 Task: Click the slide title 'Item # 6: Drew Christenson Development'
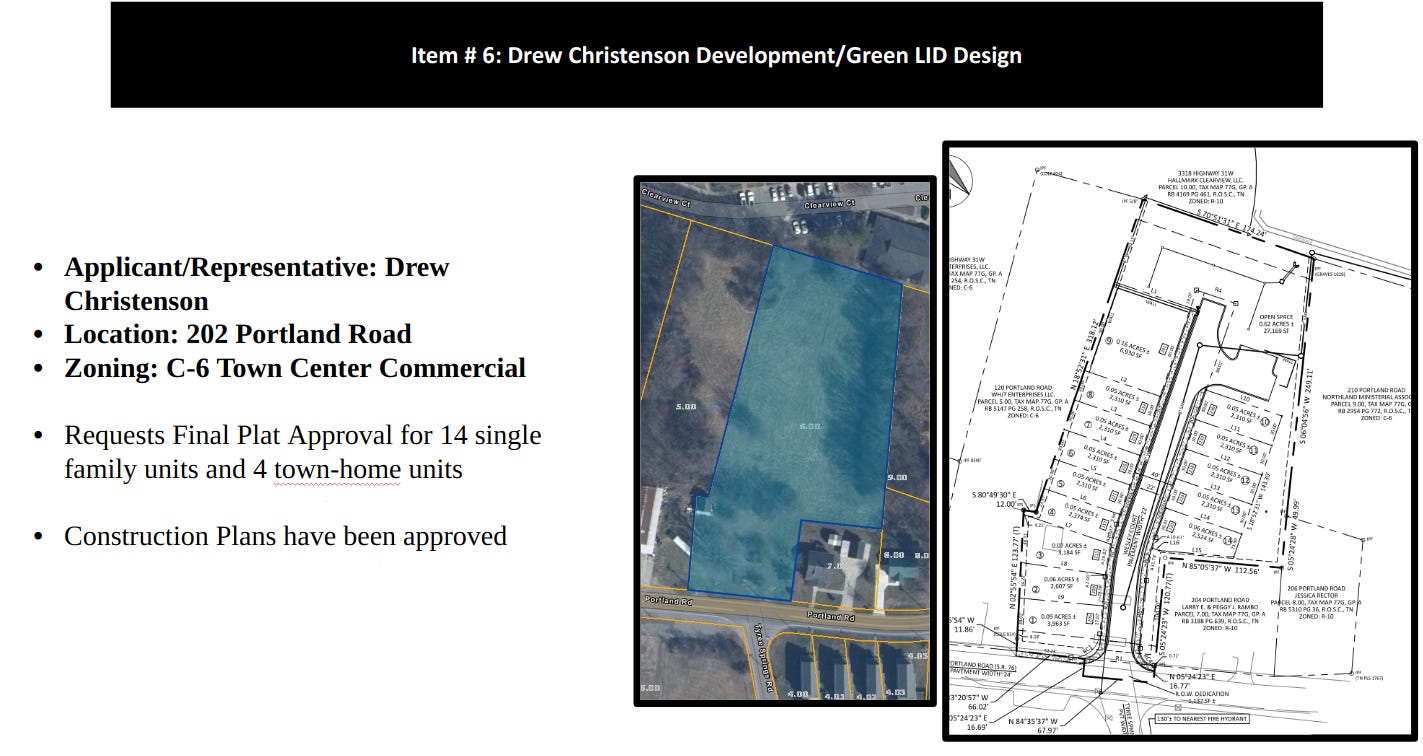[716, 55]
